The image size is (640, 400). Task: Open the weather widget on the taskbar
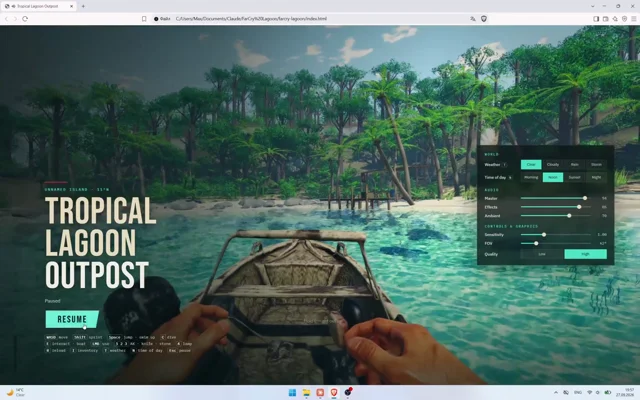(x=15, y=393)
